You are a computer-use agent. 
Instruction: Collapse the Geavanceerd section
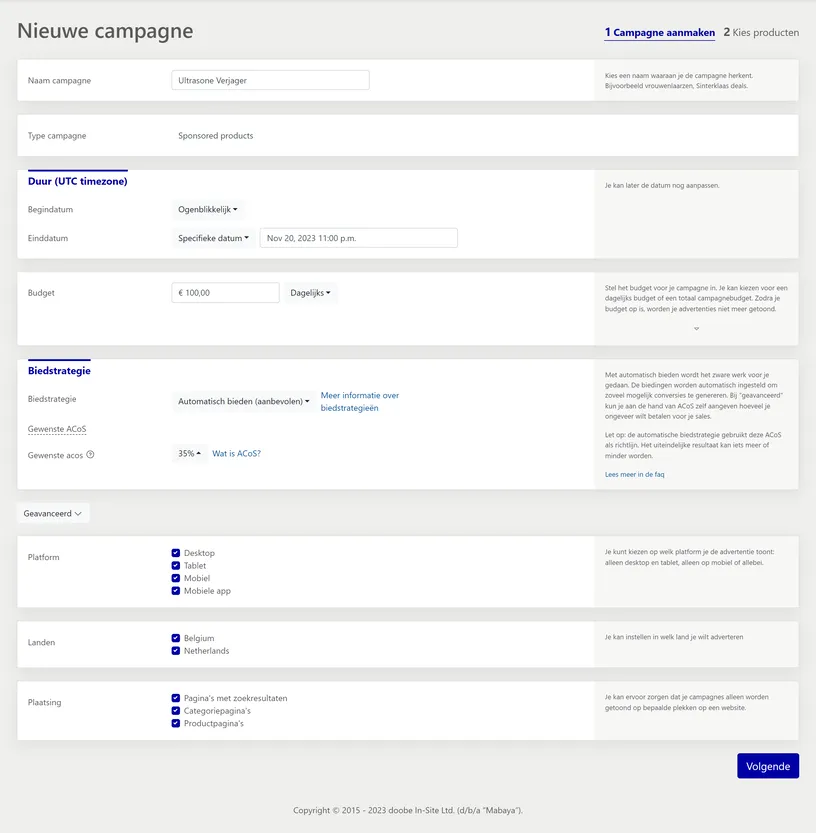point(53,513)
